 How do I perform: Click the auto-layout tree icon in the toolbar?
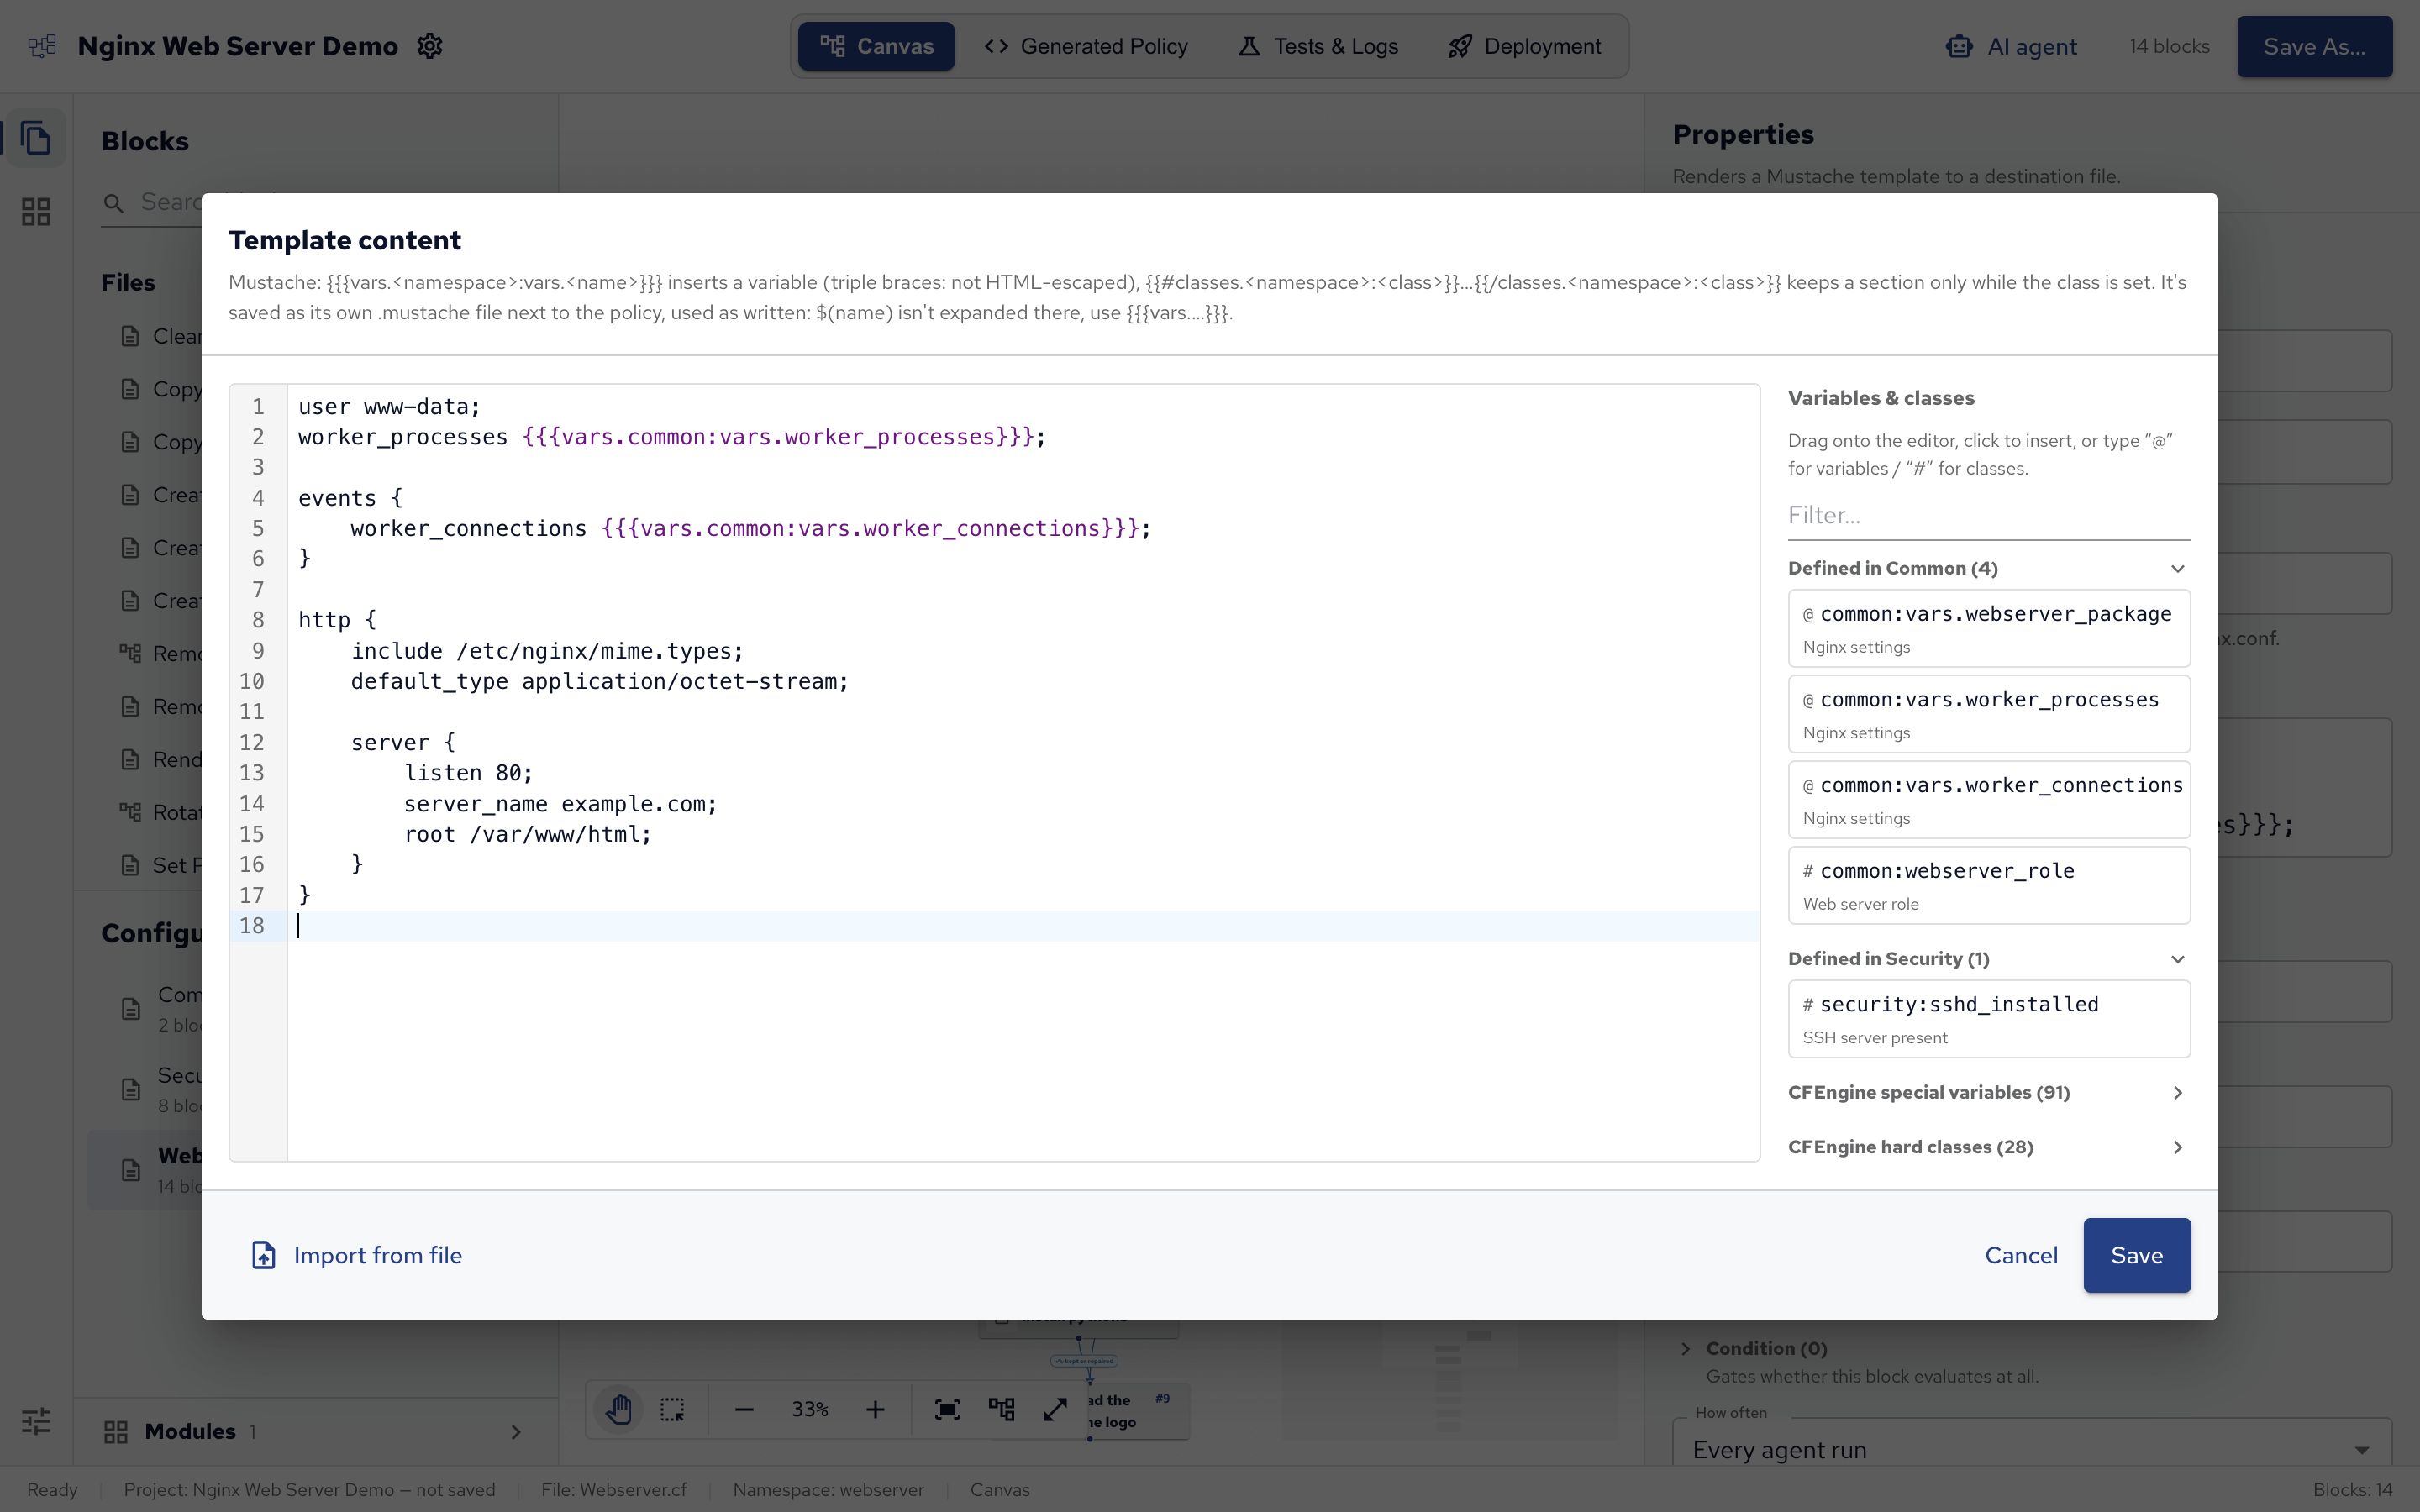[x=1001, y=1409]
